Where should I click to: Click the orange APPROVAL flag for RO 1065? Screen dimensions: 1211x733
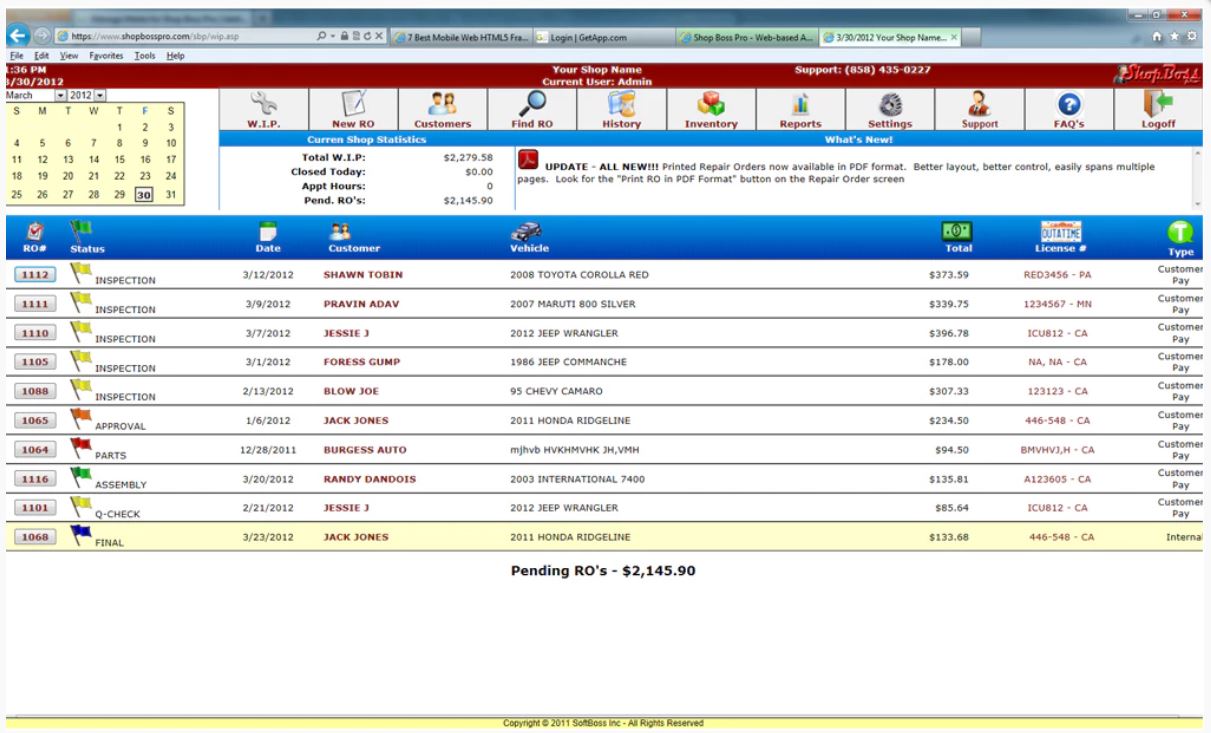point(81,418)
